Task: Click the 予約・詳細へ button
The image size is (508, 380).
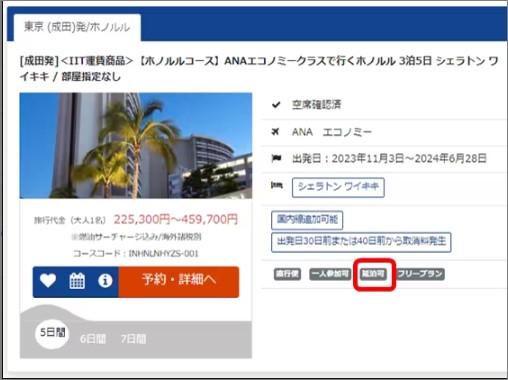Action: coord(179,282)
